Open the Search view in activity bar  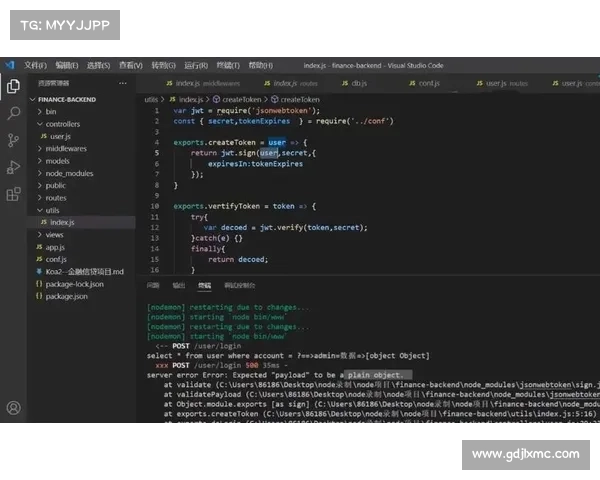click(x=13, y=113)
